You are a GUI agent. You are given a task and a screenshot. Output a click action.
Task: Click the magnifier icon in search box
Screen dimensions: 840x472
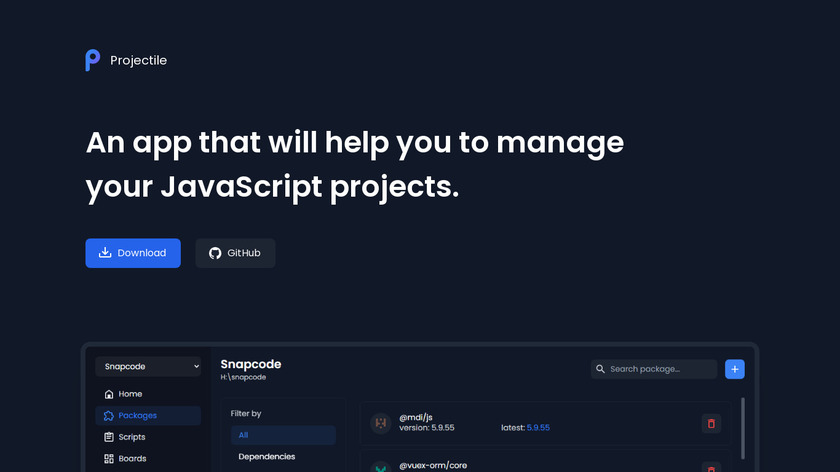coord(600,369)
